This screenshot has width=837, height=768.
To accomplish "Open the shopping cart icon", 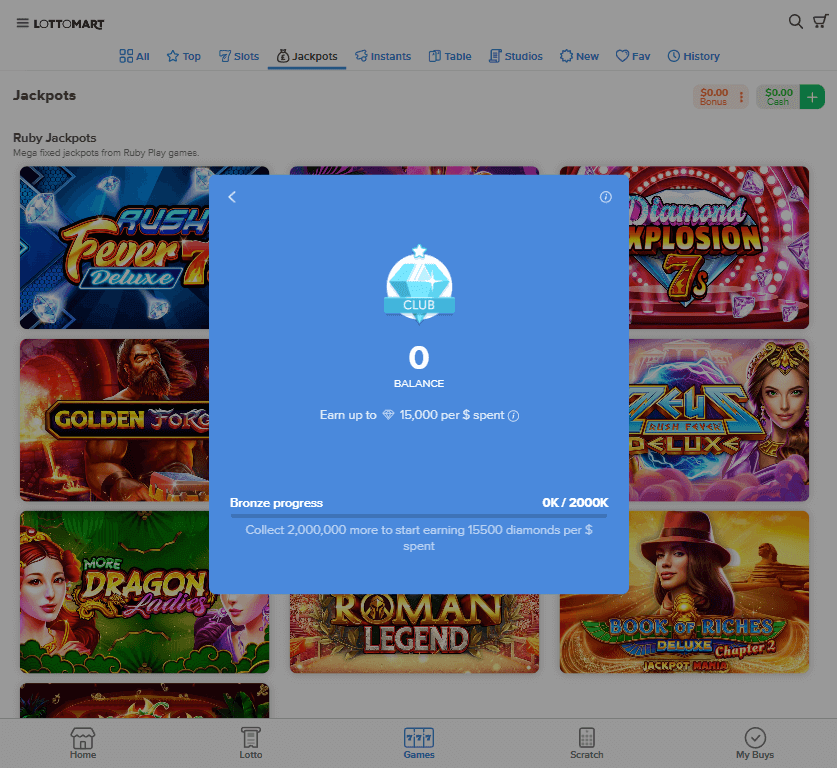I will click(820, 21).
